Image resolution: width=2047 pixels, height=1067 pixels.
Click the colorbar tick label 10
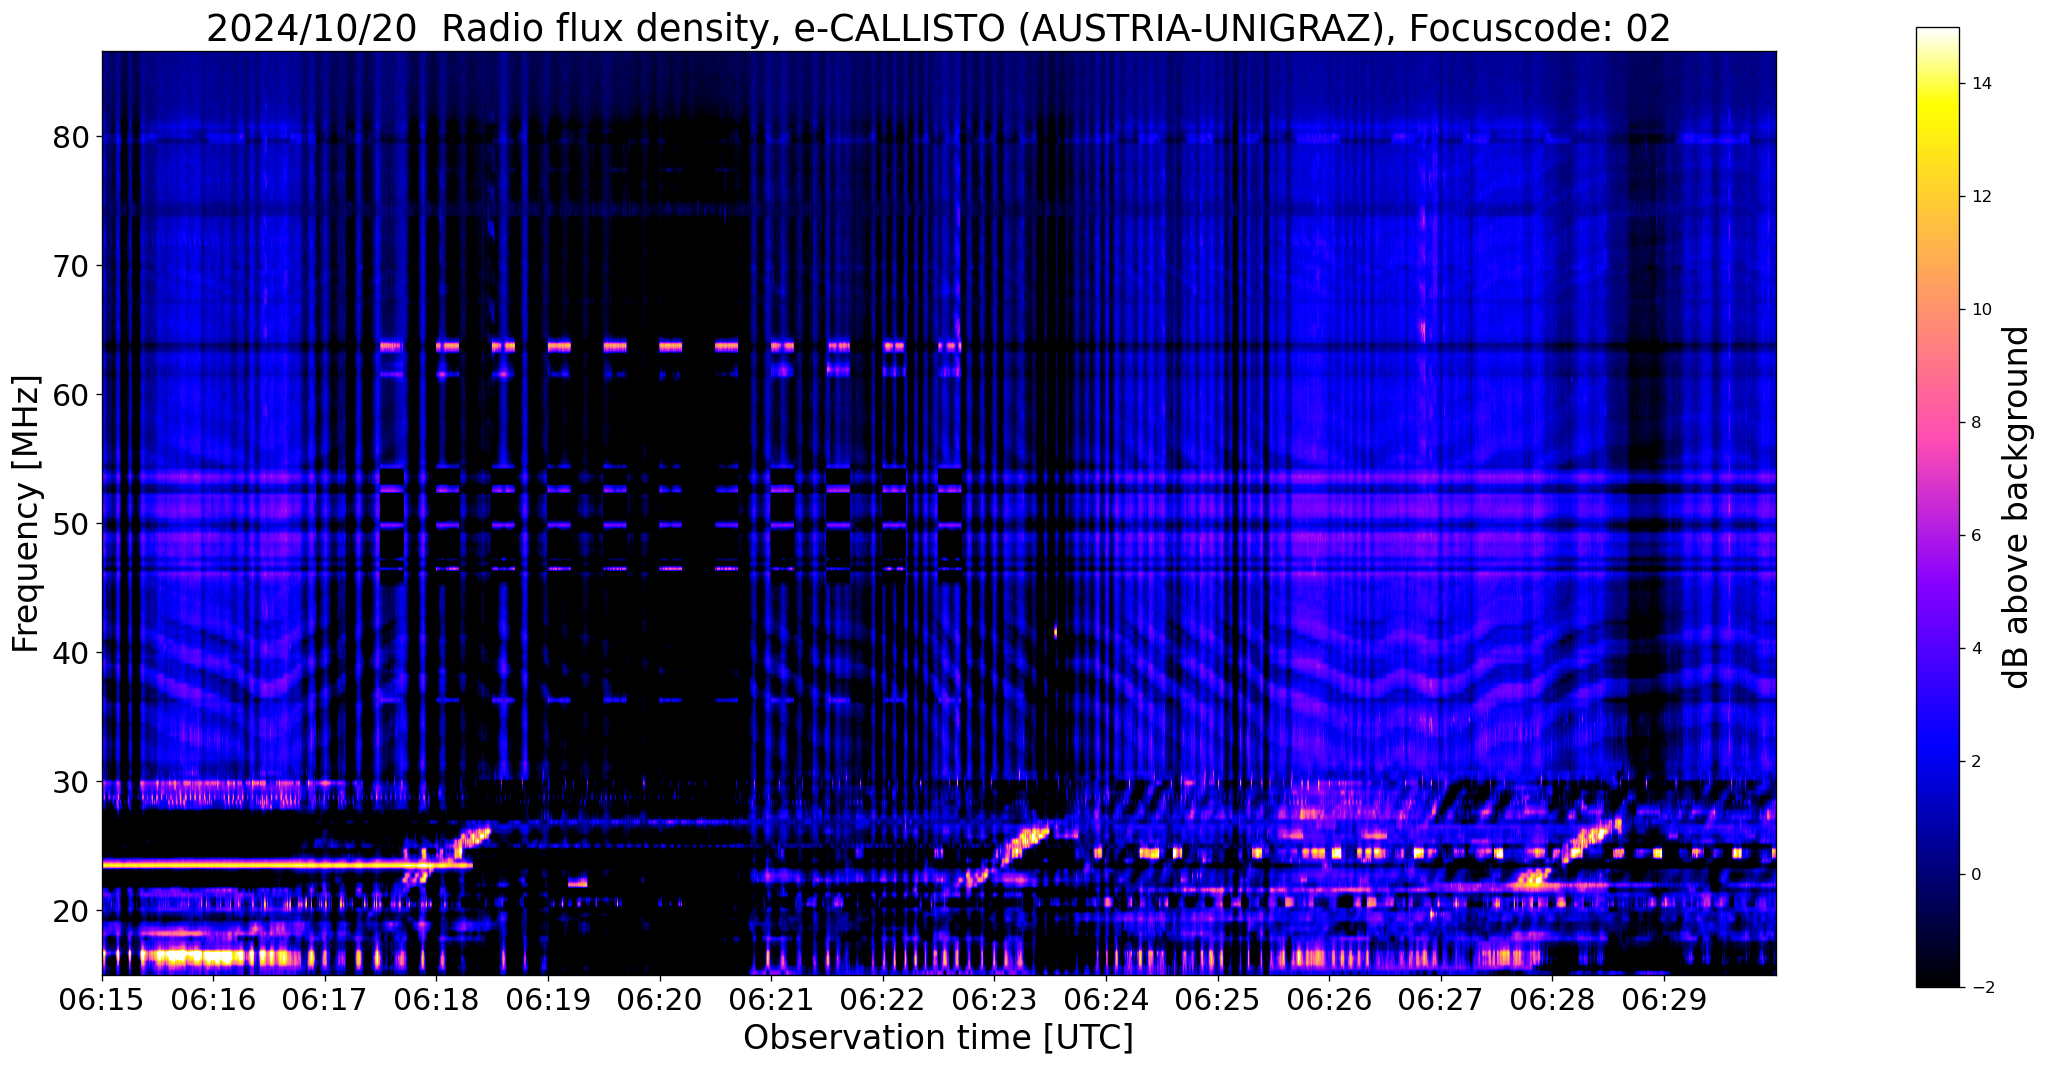point(1980,310)
